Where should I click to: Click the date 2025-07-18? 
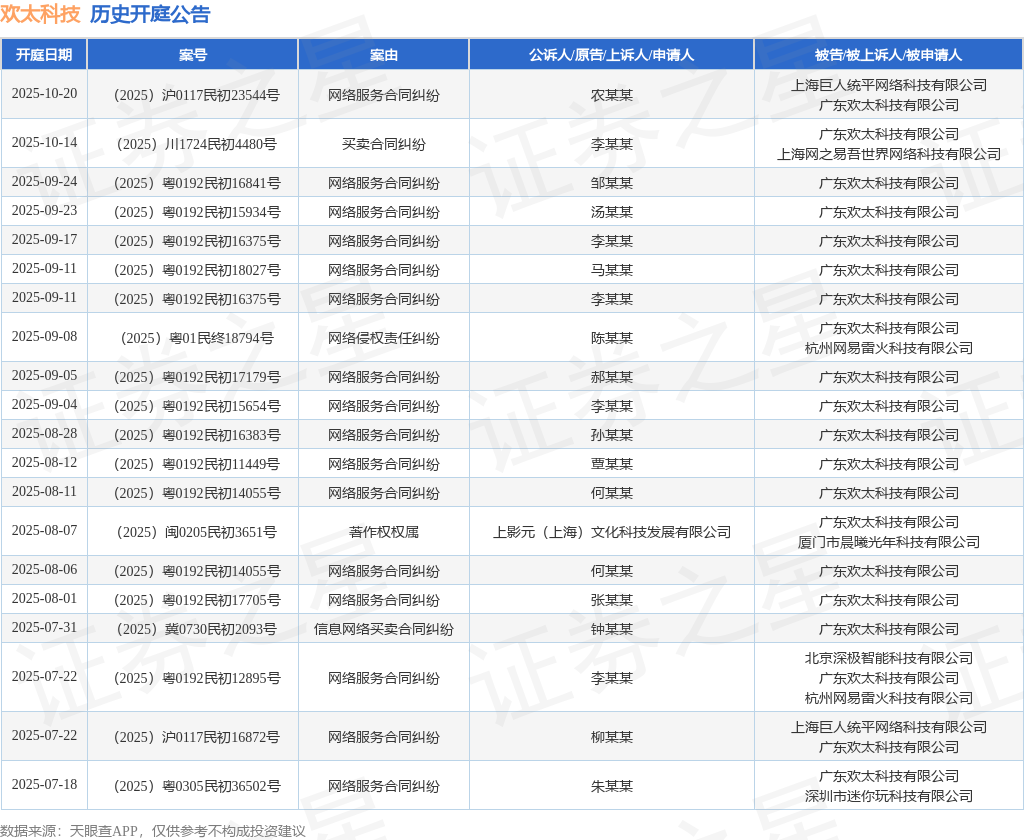pyautogui.click(x=44, y=784)
